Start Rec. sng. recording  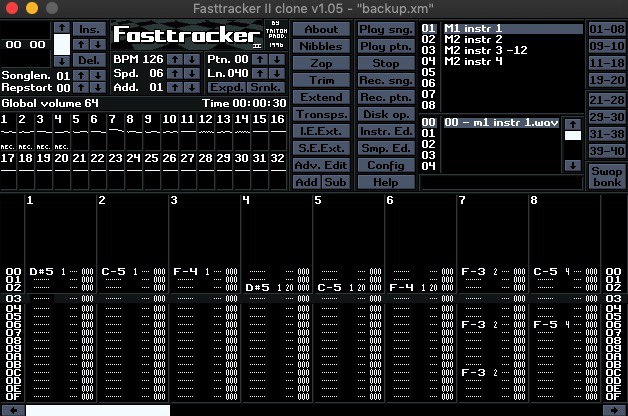click(386, 80)
